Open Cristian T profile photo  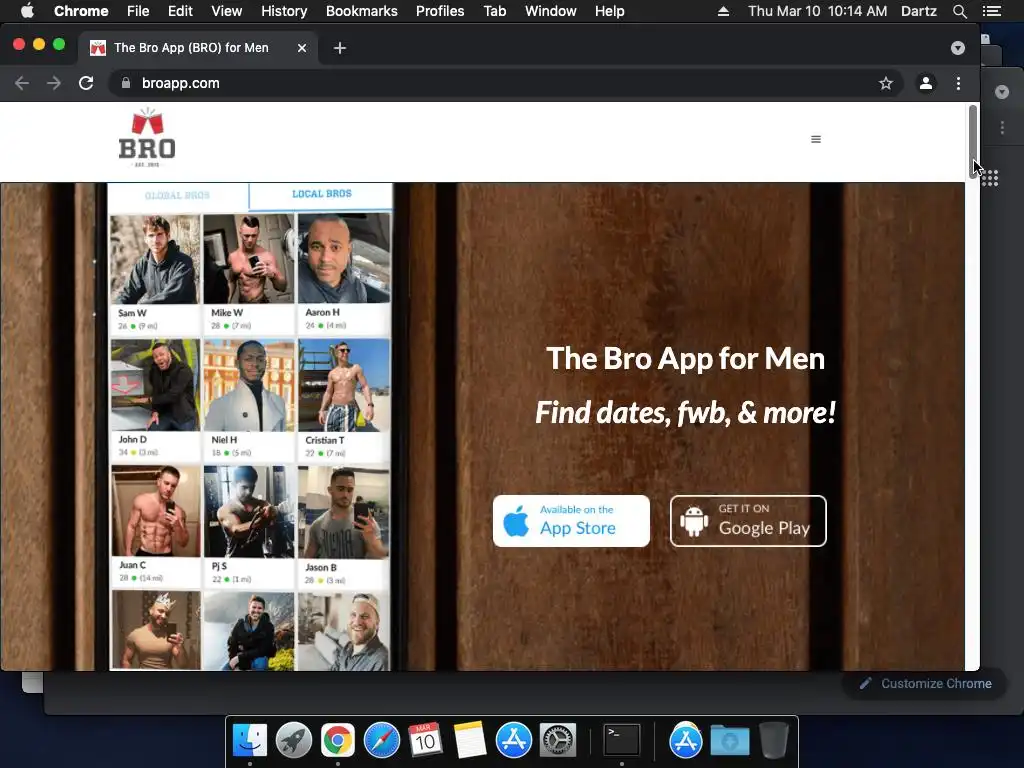[x=344, y=385]
